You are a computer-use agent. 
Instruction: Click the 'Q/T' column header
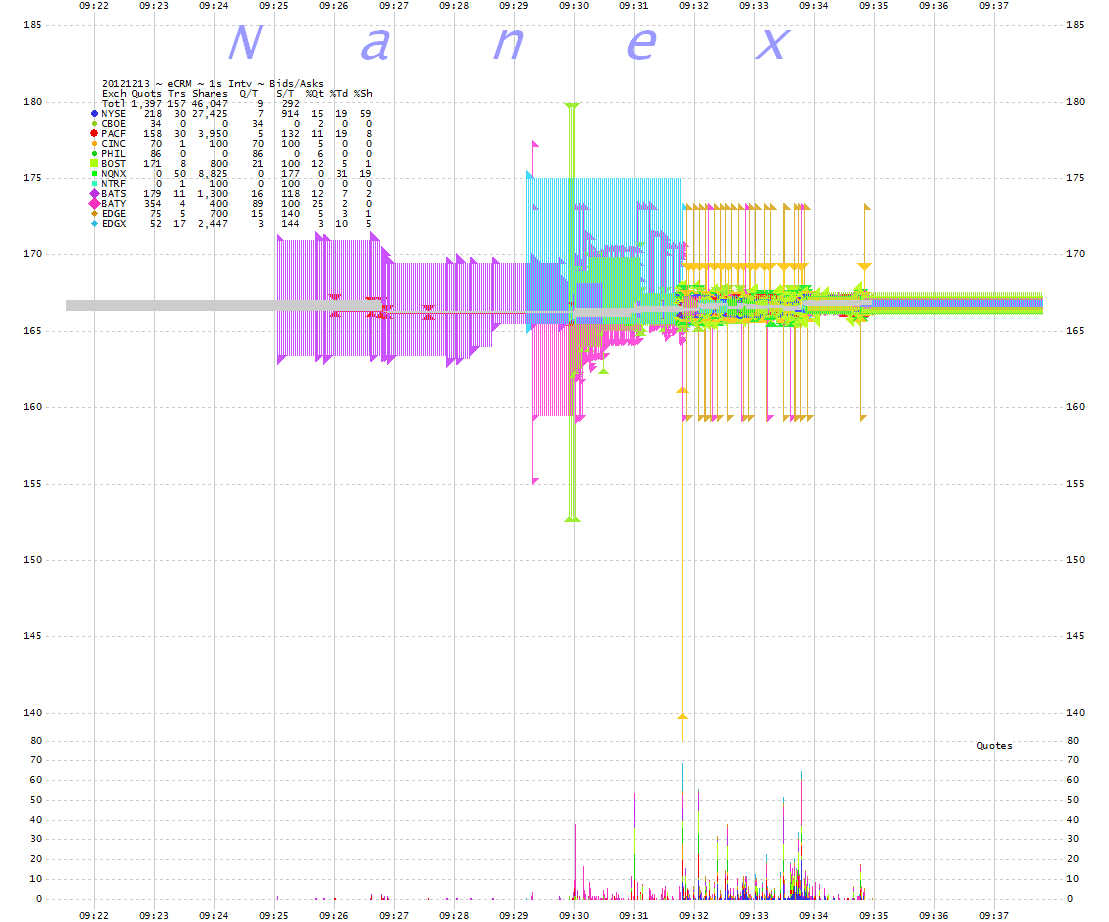click(x=249, y=93)
